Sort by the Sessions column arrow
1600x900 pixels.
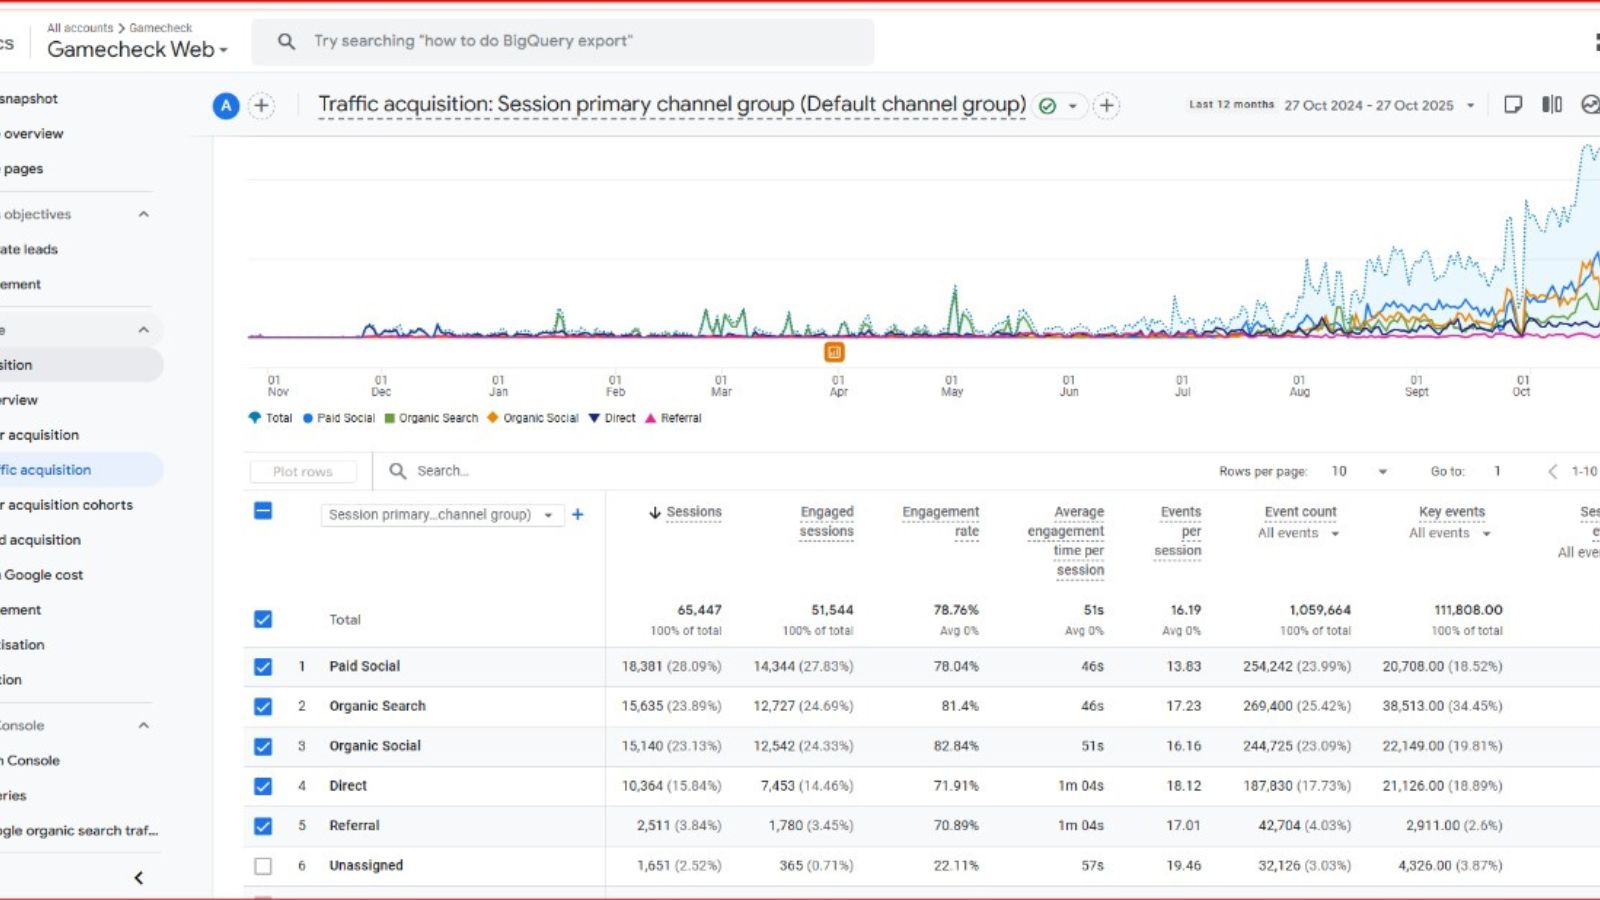point(655,512)
